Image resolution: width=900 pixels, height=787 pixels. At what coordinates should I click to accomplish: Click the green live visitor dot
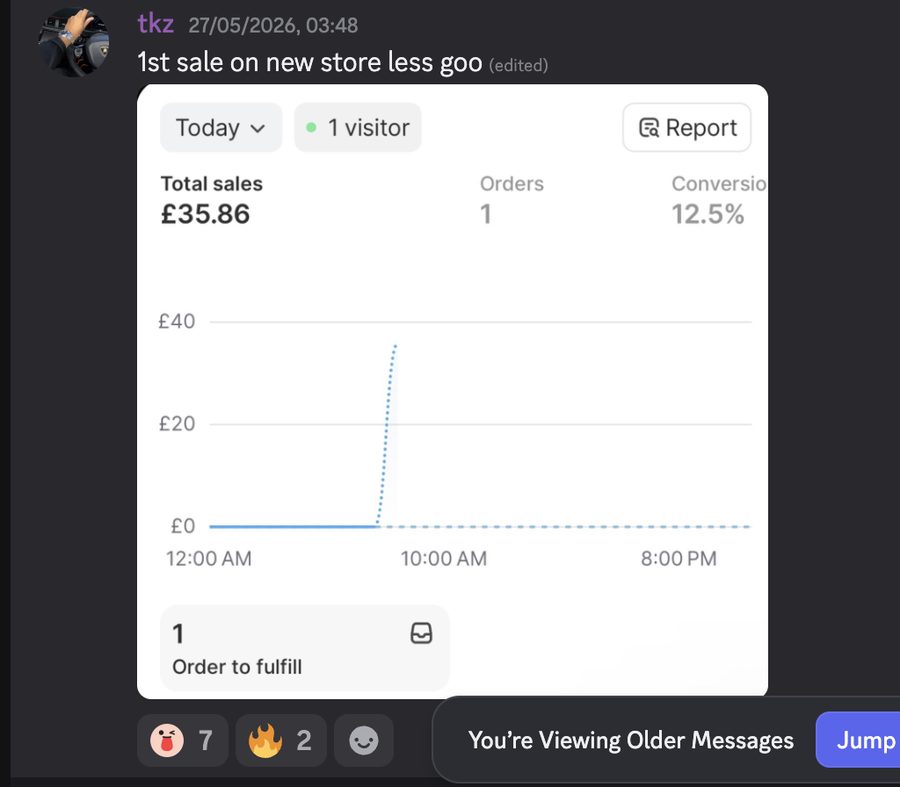[311, 127]
